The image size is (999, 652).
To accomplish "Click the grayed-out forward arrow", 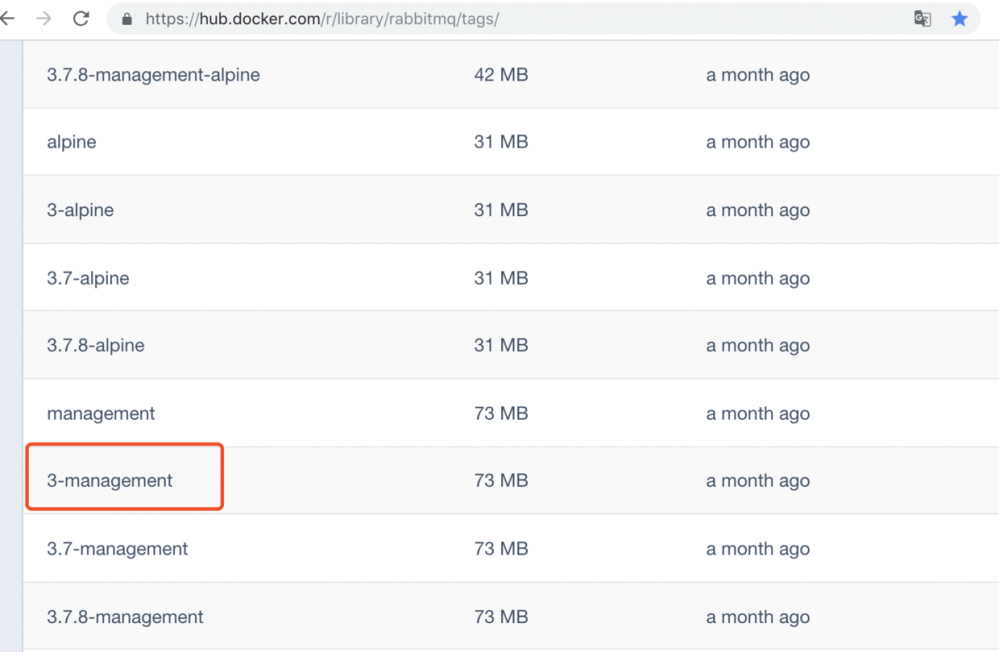I will point(45,18).
